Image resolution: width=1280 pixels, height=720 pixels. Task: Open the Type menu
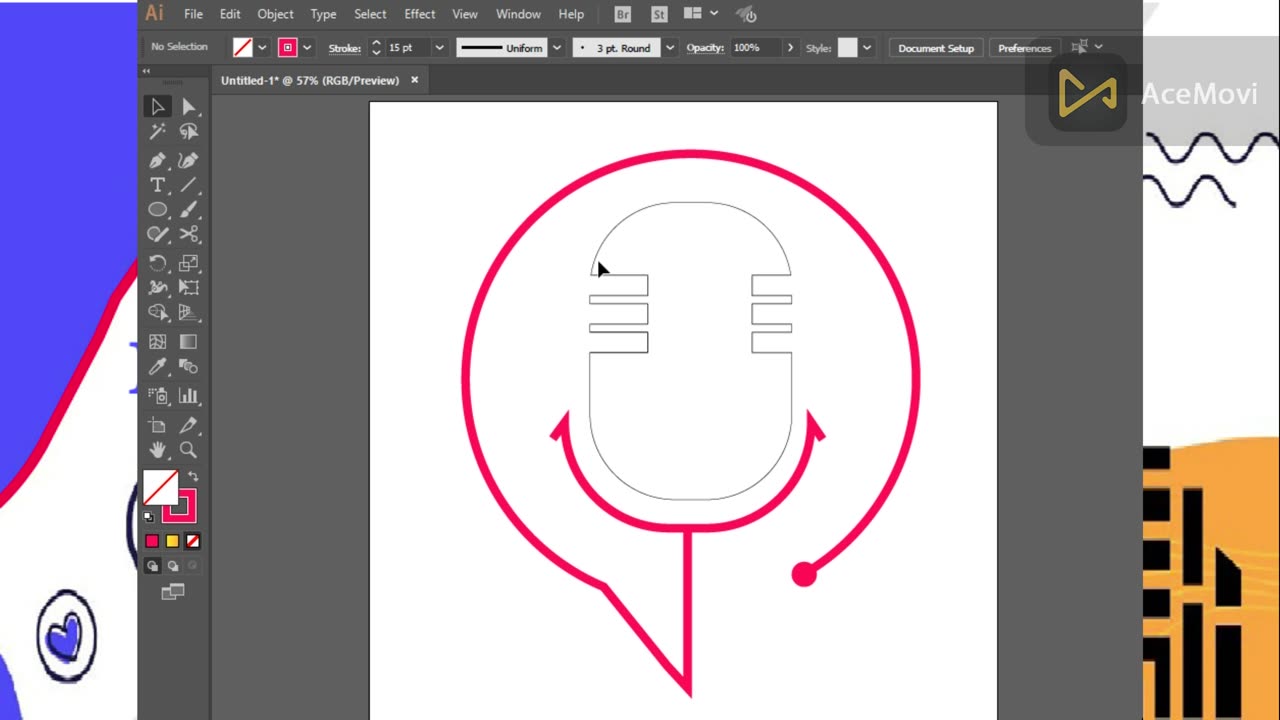pos(323,14)
